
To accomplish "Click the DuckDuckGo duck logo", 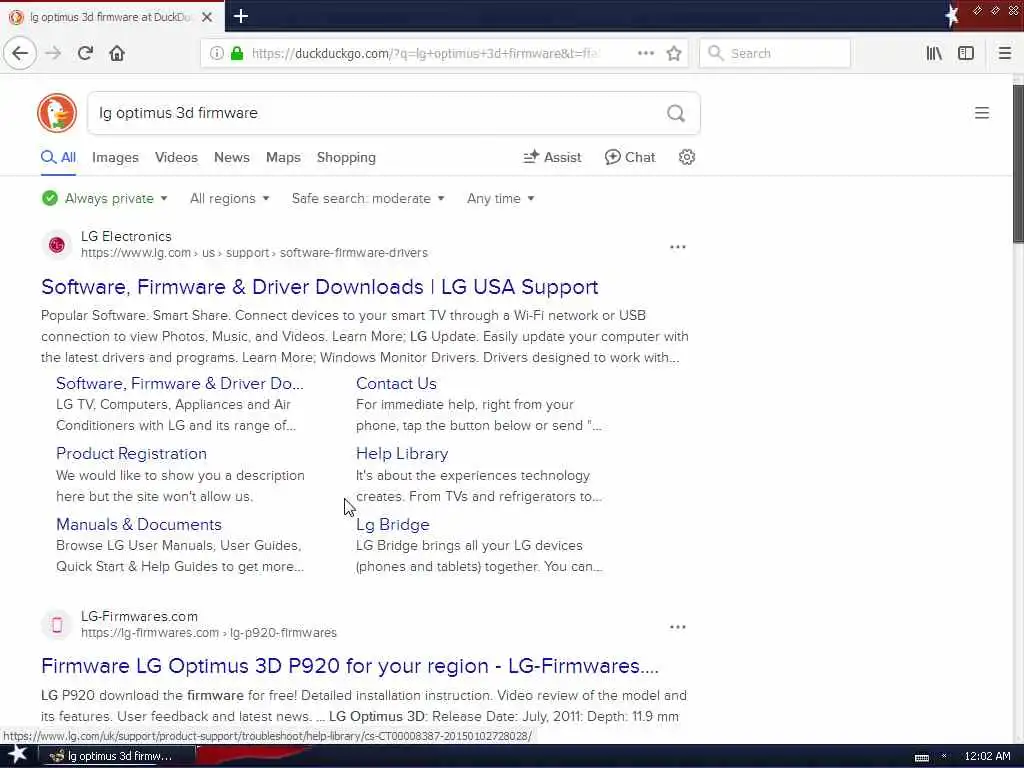I will (57, 112).
